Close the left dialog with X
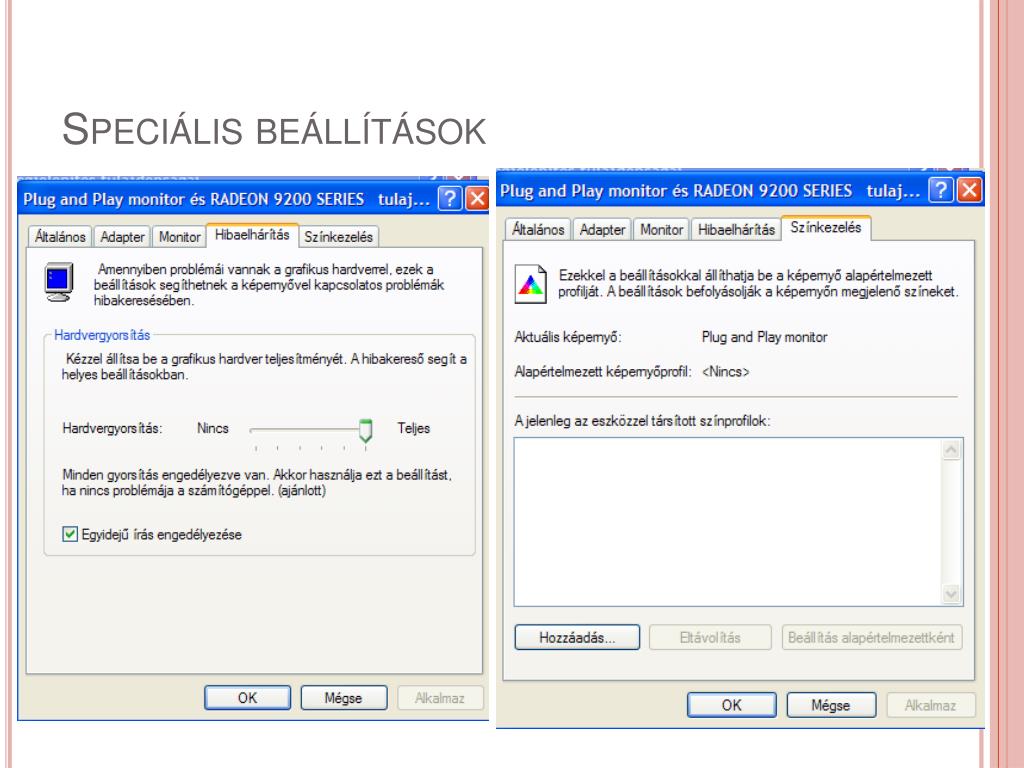This screenshot has width=1024, height=768. click(477, 198)
